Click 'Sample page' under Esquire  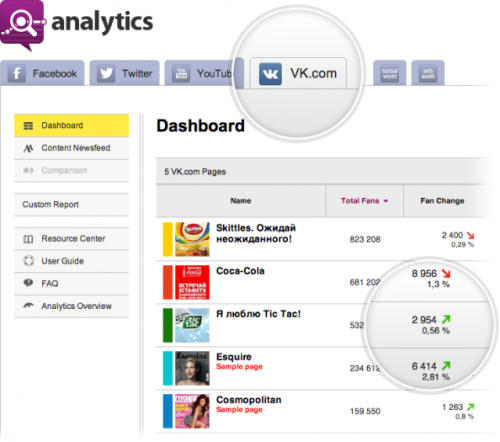[x=239, y=367]
